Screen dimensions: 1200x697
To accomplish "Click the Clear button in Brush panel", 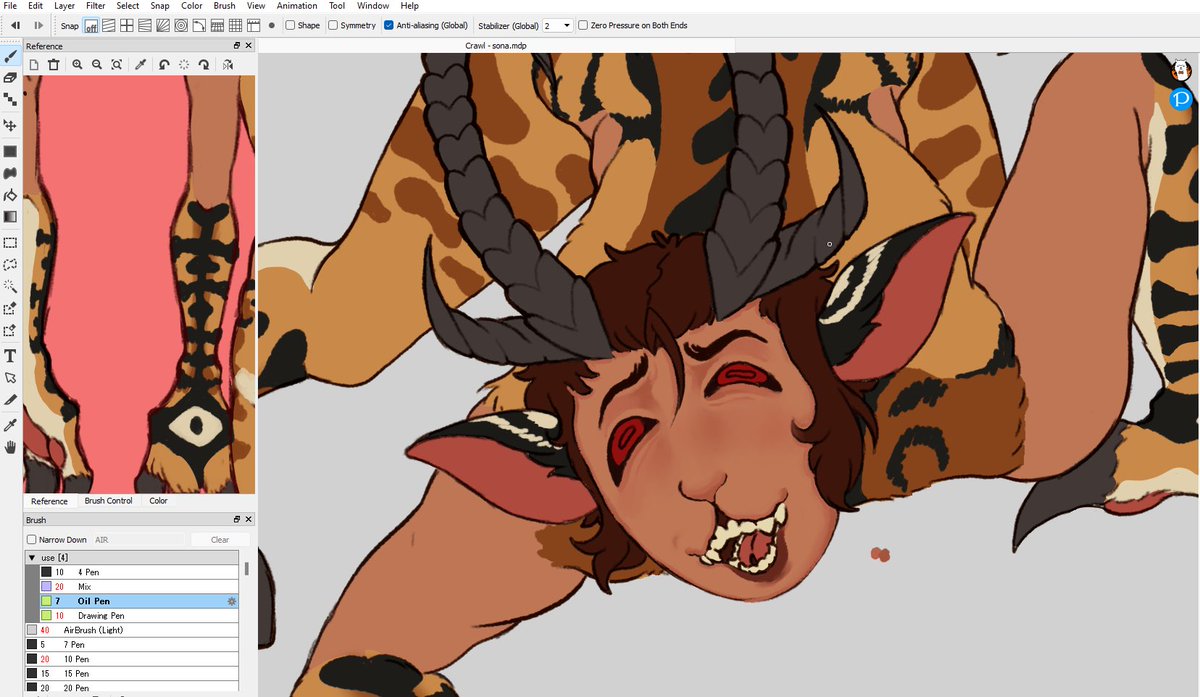I will pos(220,539).
